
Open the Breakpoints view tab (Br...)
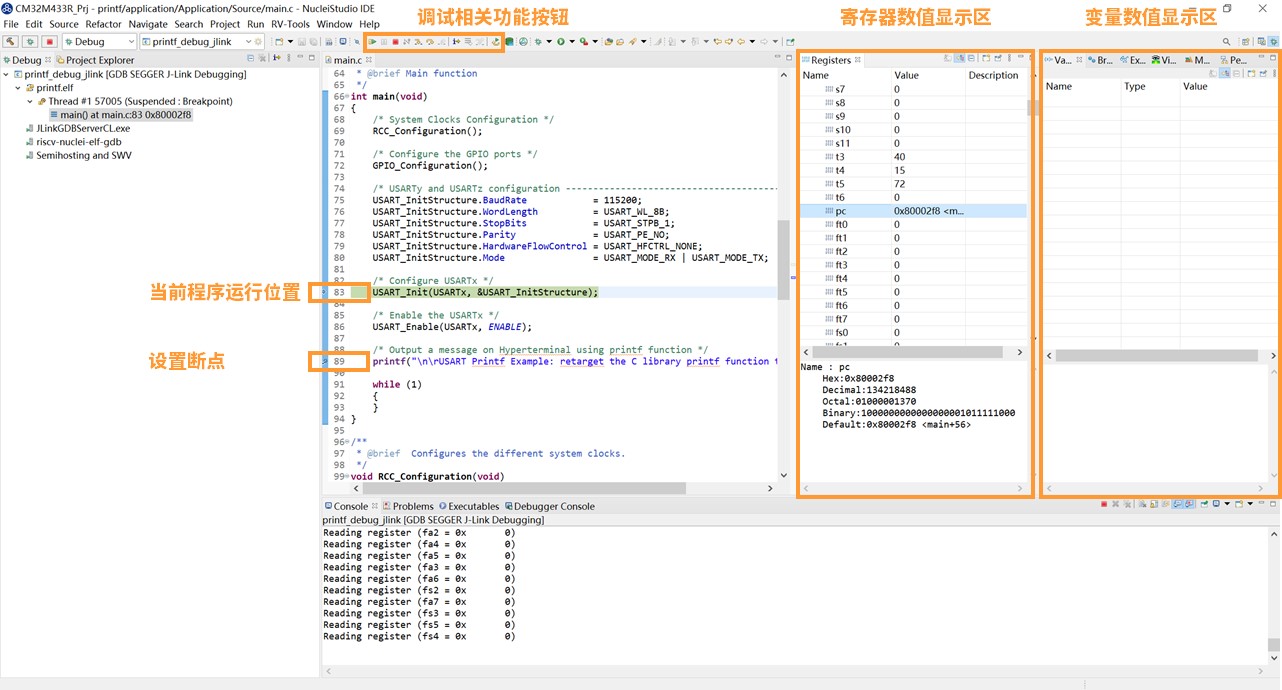1100,60
